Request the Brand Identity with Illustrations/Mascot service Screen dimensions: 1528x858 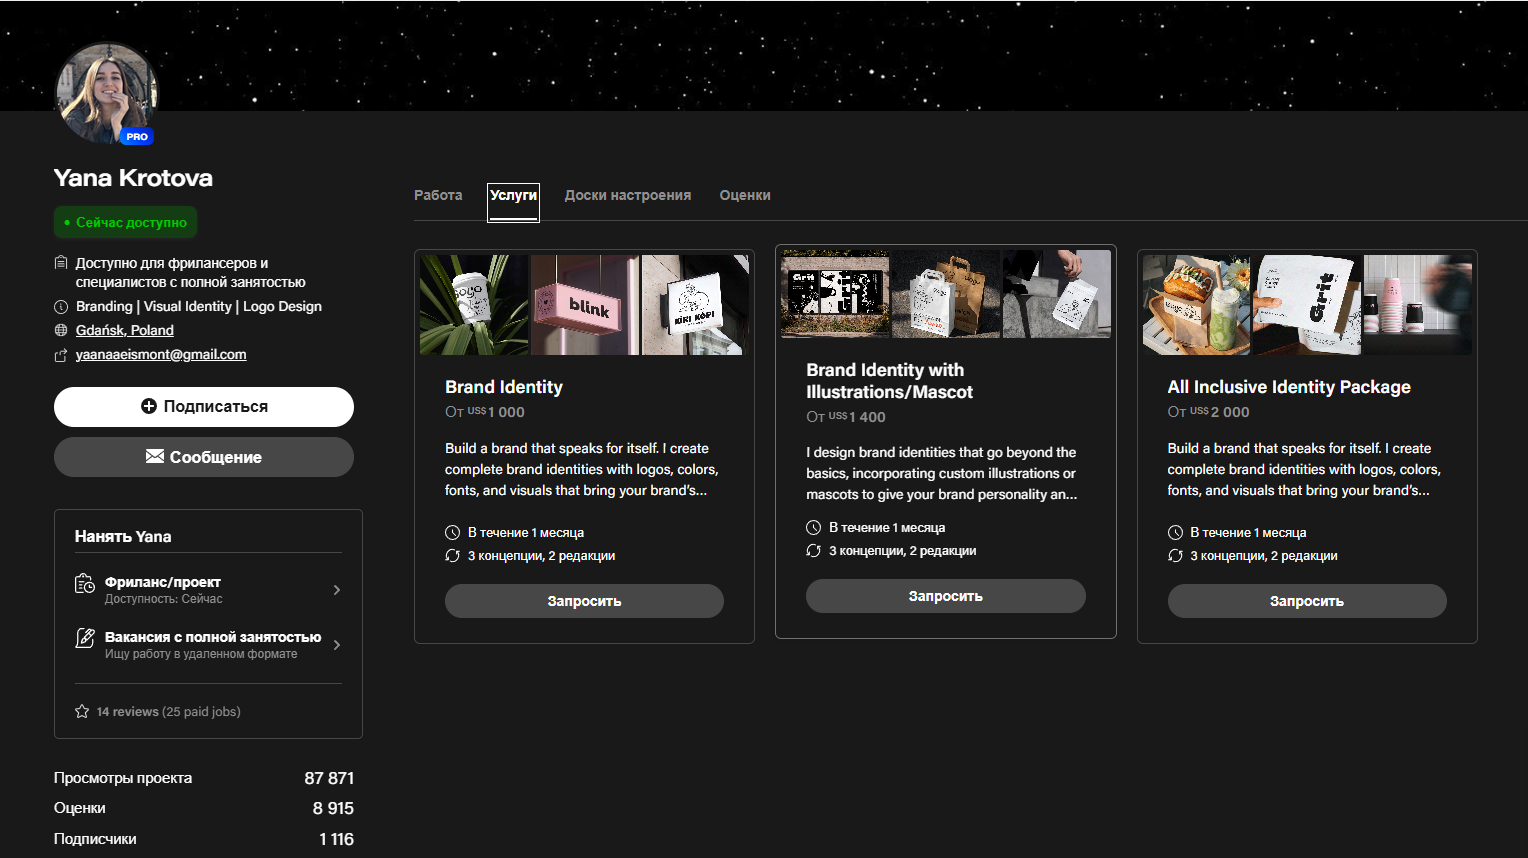(946, 596)
